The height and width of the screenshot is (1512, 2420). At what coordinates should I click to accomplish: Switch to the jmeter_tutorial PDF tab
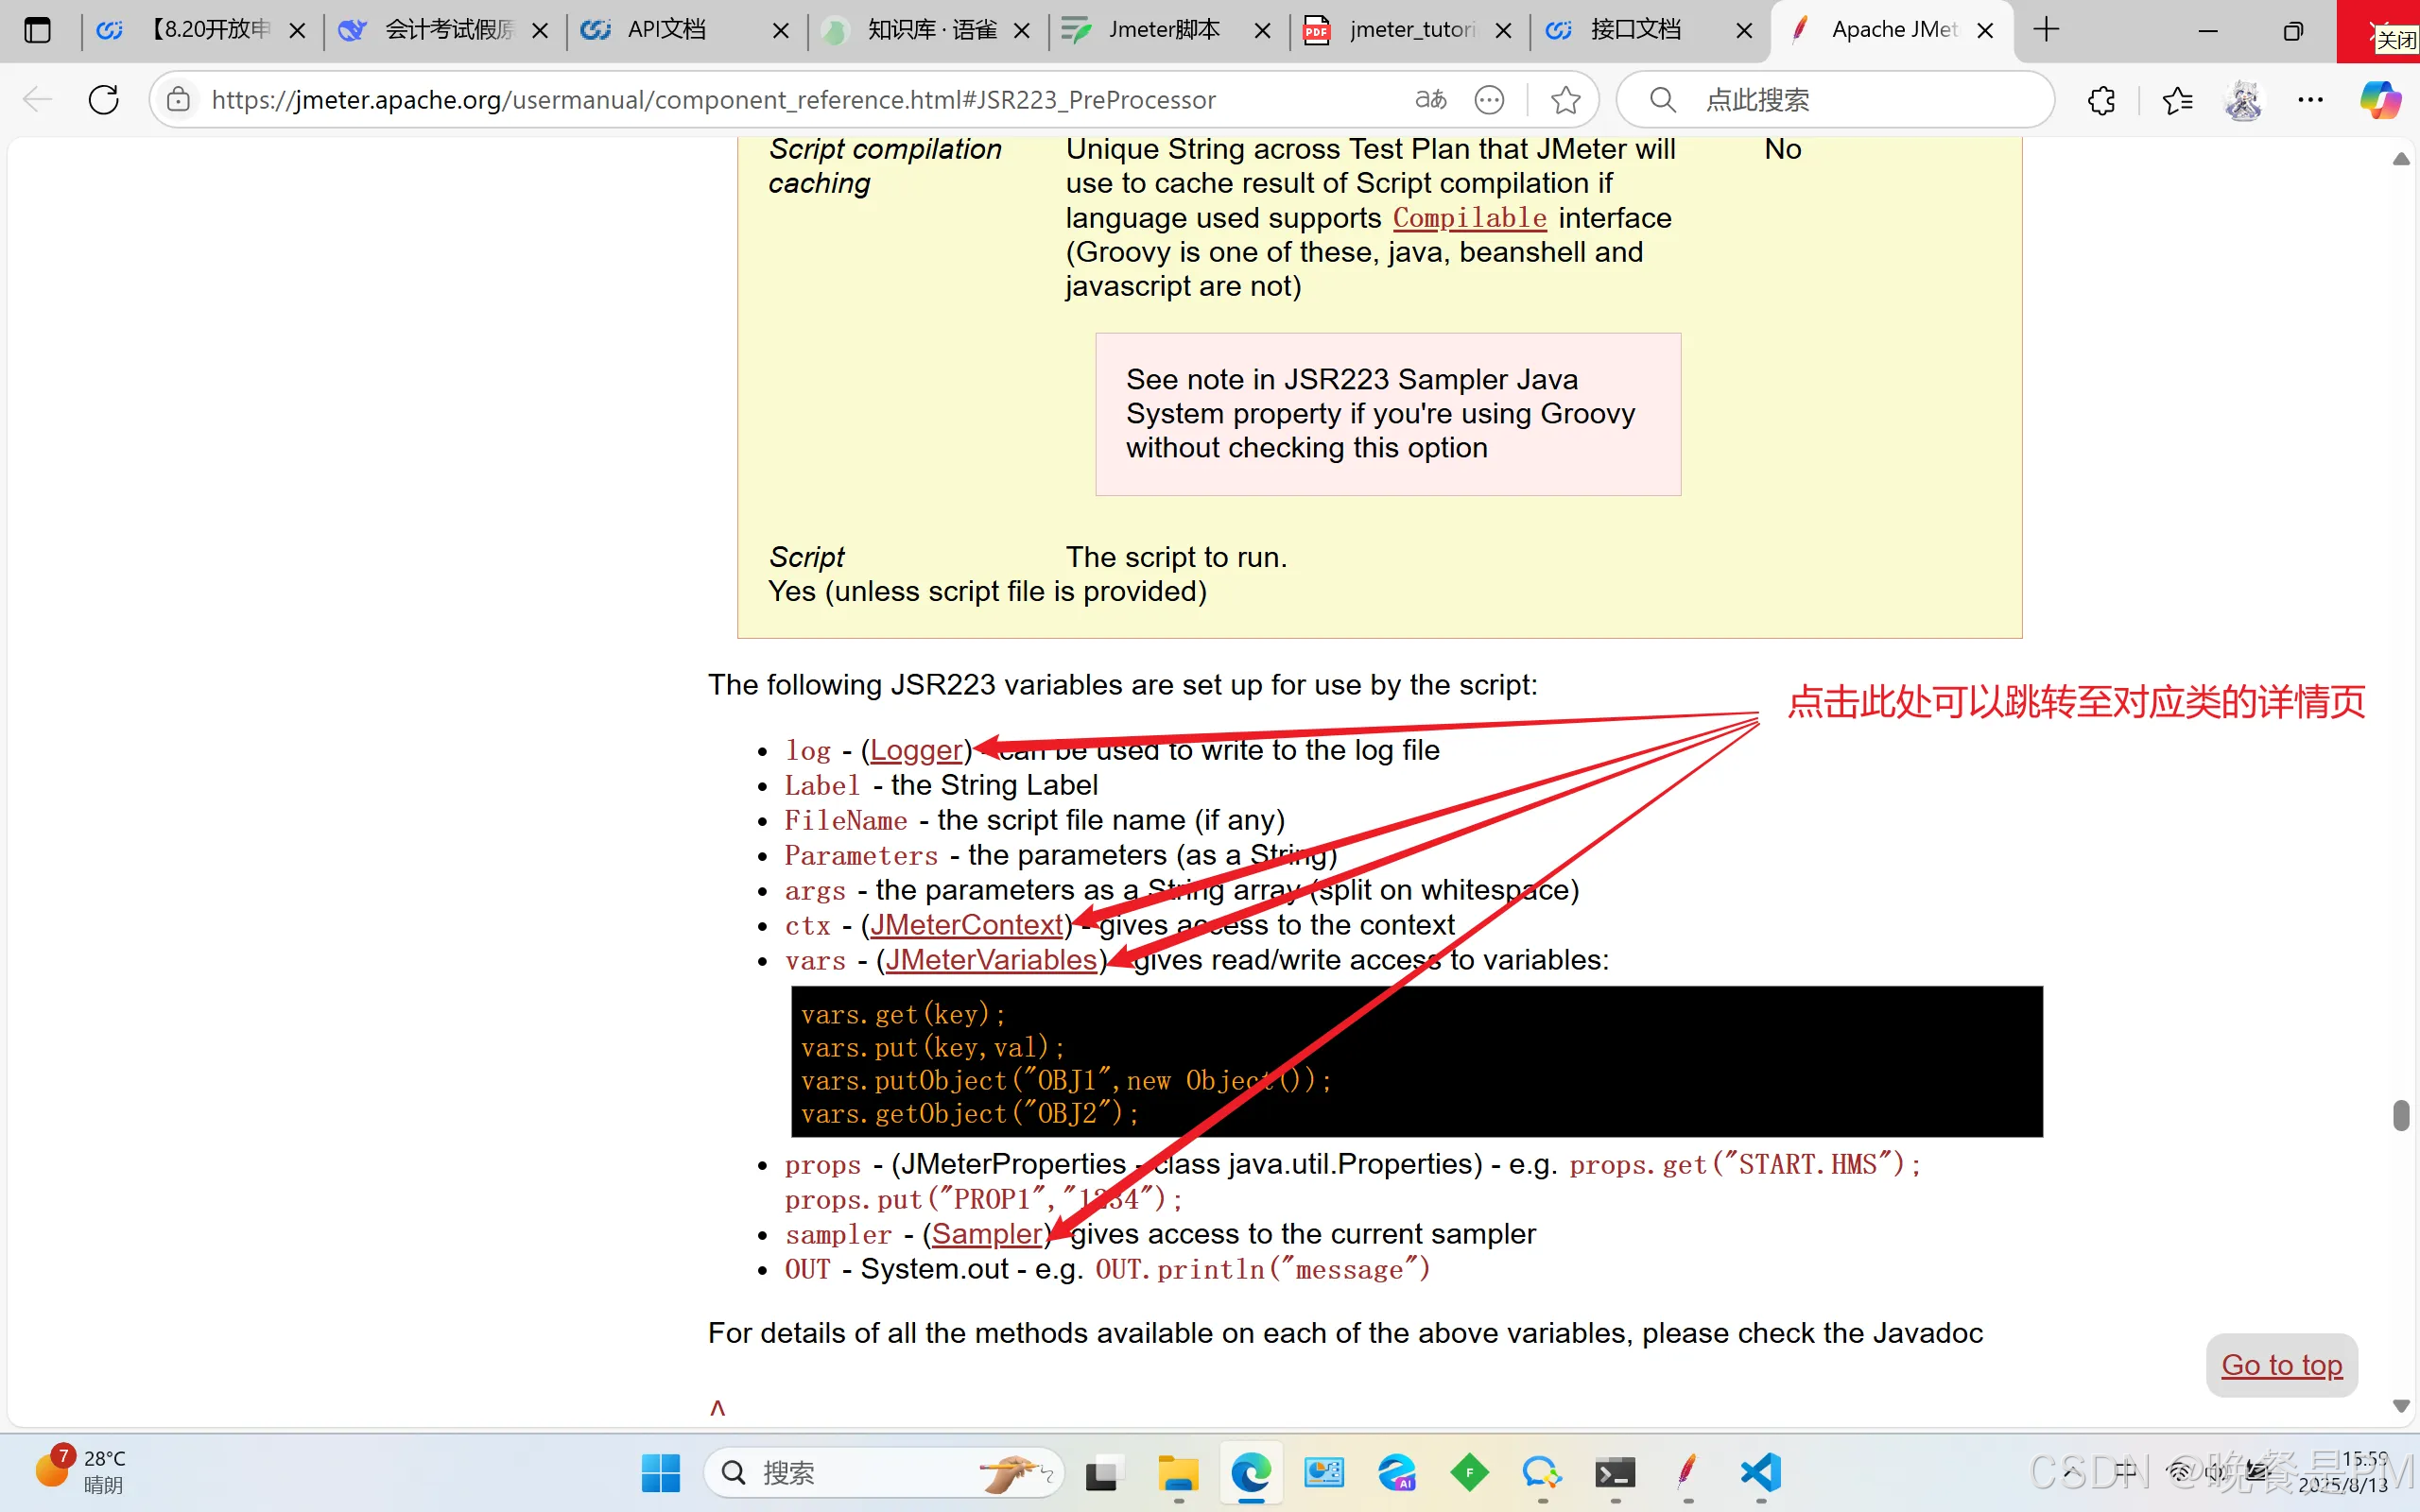coord(1408,30)
